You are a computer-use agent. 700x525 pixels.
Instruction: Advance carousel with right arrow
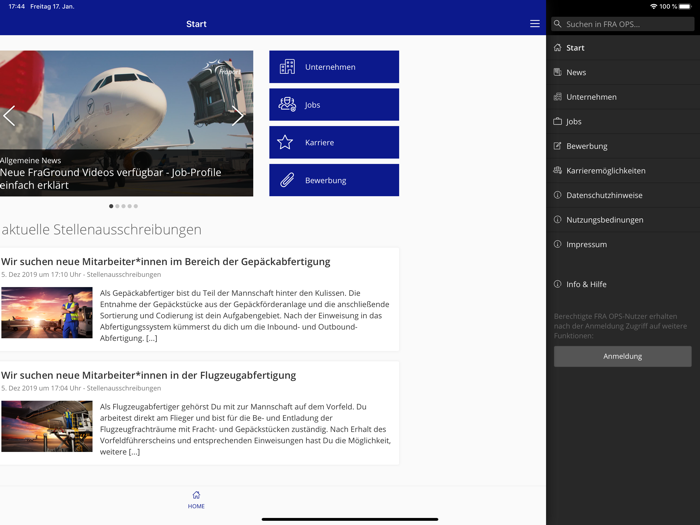pyautogui.click(x=238, y=116)
